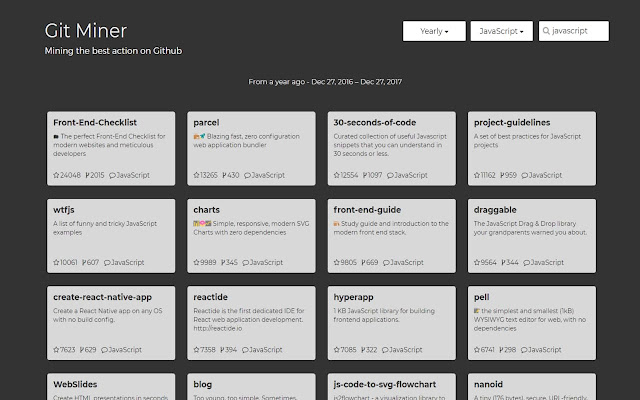Click language bubble icon on pell card
640x400 pixels.
click(x=524, y=350)
